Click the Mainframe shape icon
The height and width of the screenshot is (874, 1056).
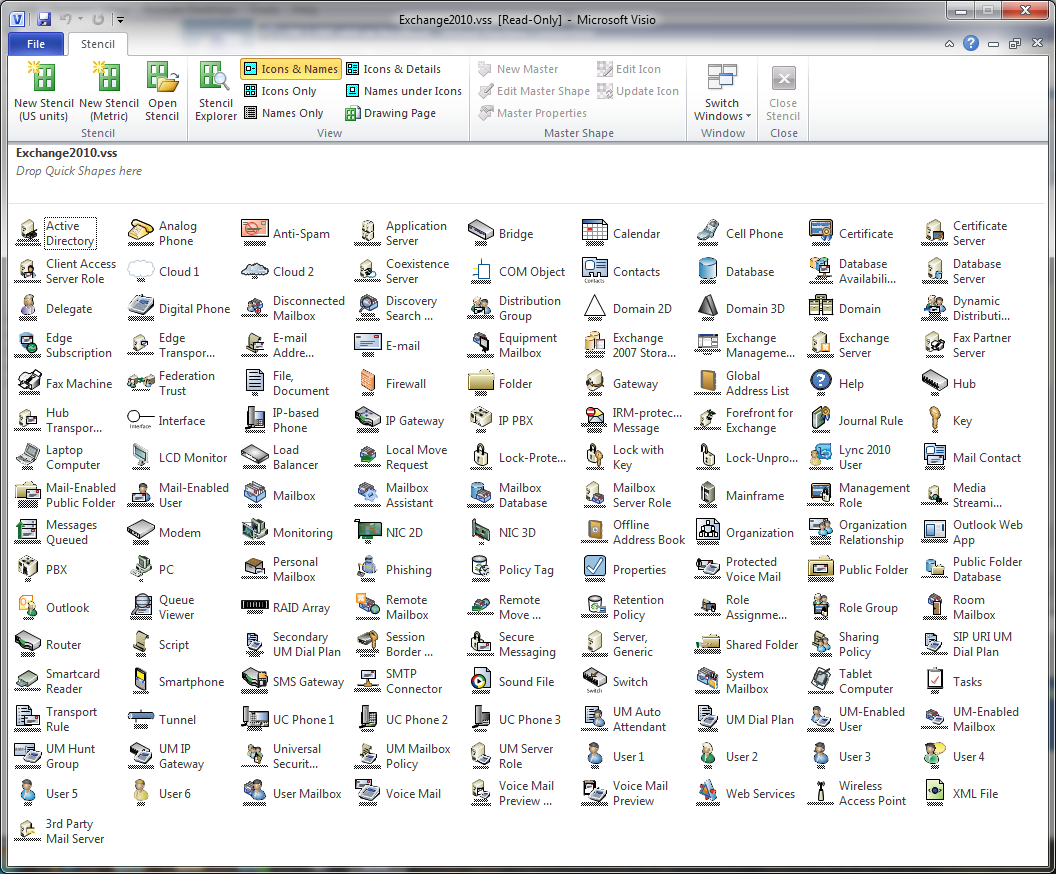(x=708, y=496)
